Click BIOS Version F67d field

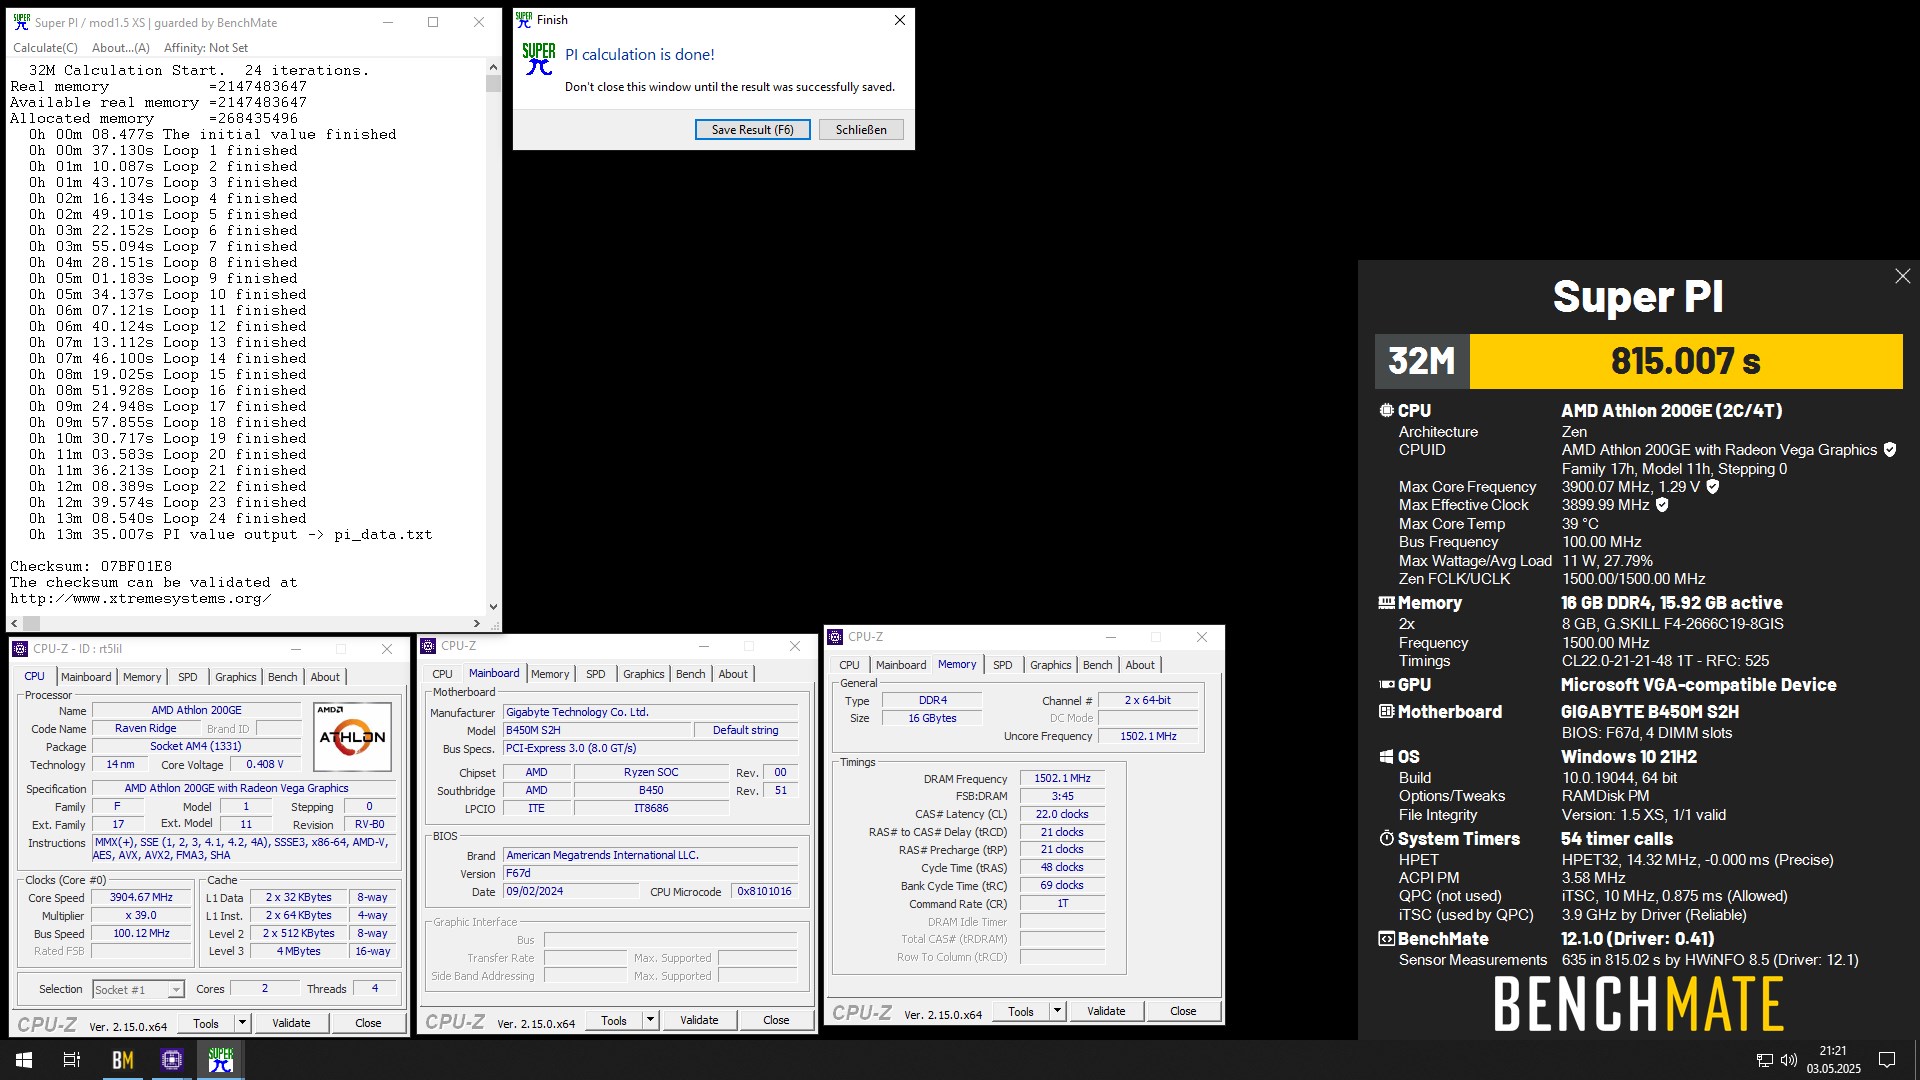pyautogui.click(x=650, y=873)
